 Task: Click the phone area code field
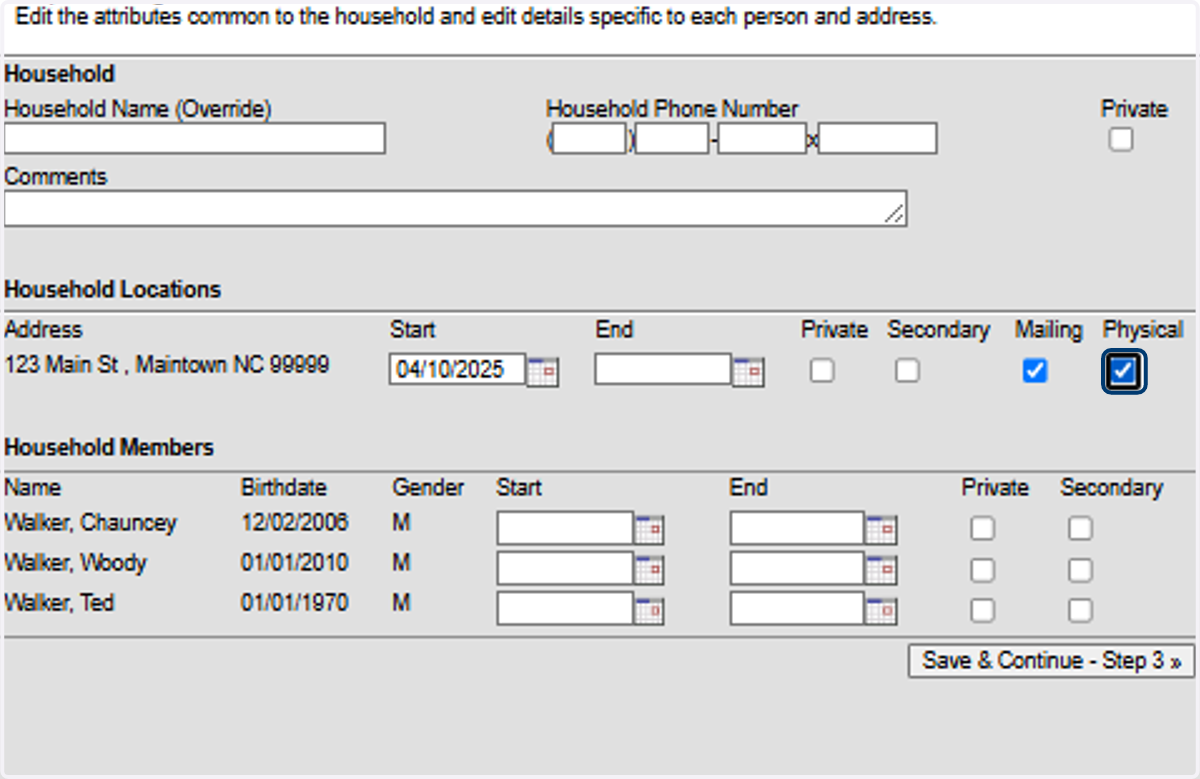[590, 139]
